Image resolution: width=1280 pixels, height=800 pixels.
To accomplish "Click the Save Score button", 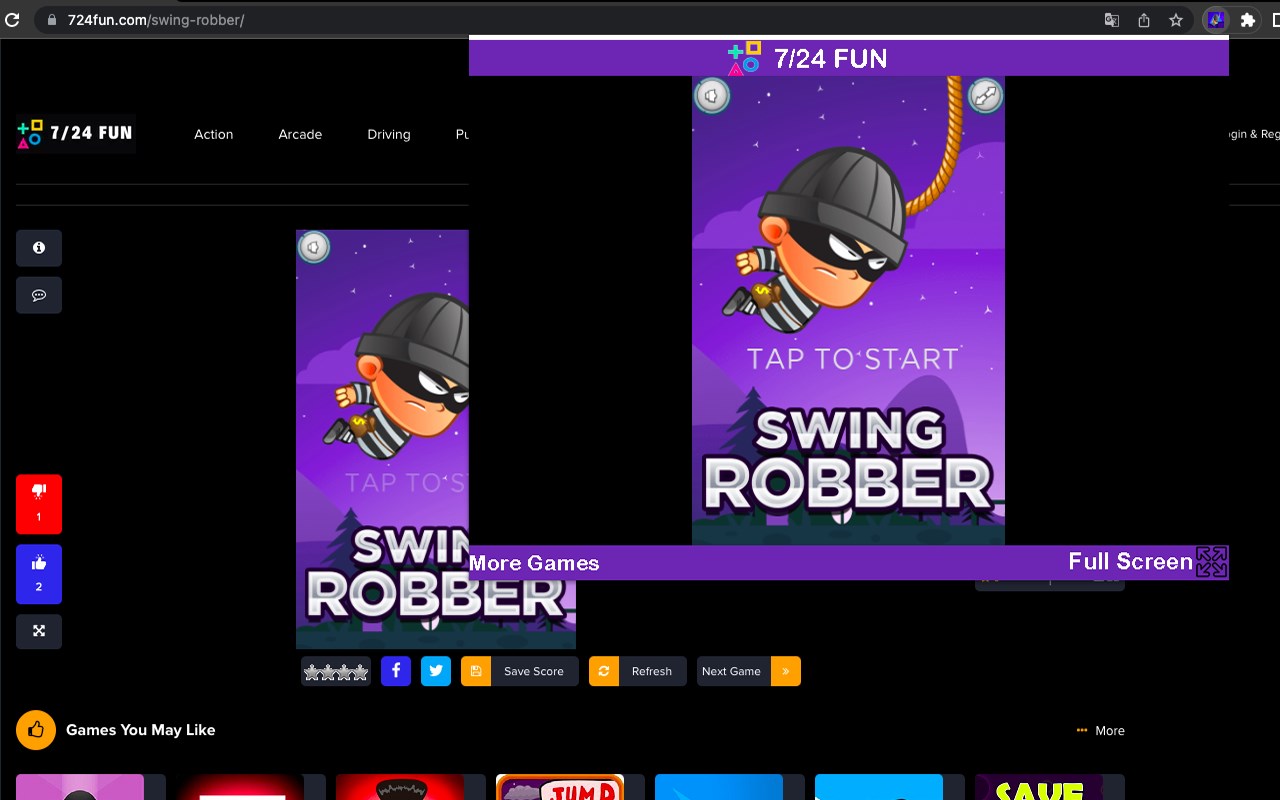I will [520, 671].
